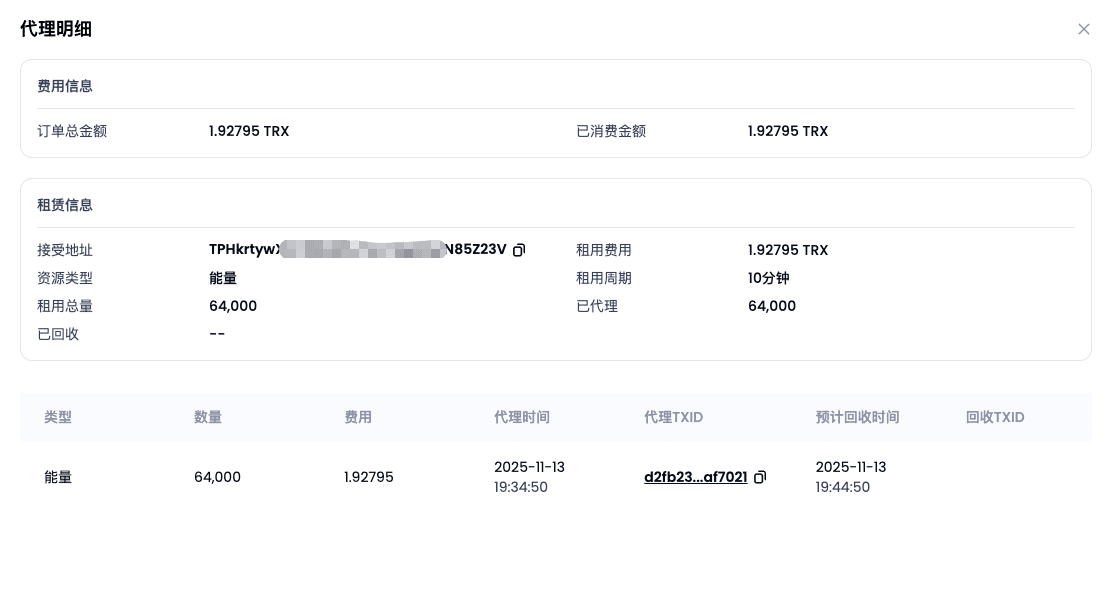Open the d2fb23...af7021 transaction link

(695, 477)
